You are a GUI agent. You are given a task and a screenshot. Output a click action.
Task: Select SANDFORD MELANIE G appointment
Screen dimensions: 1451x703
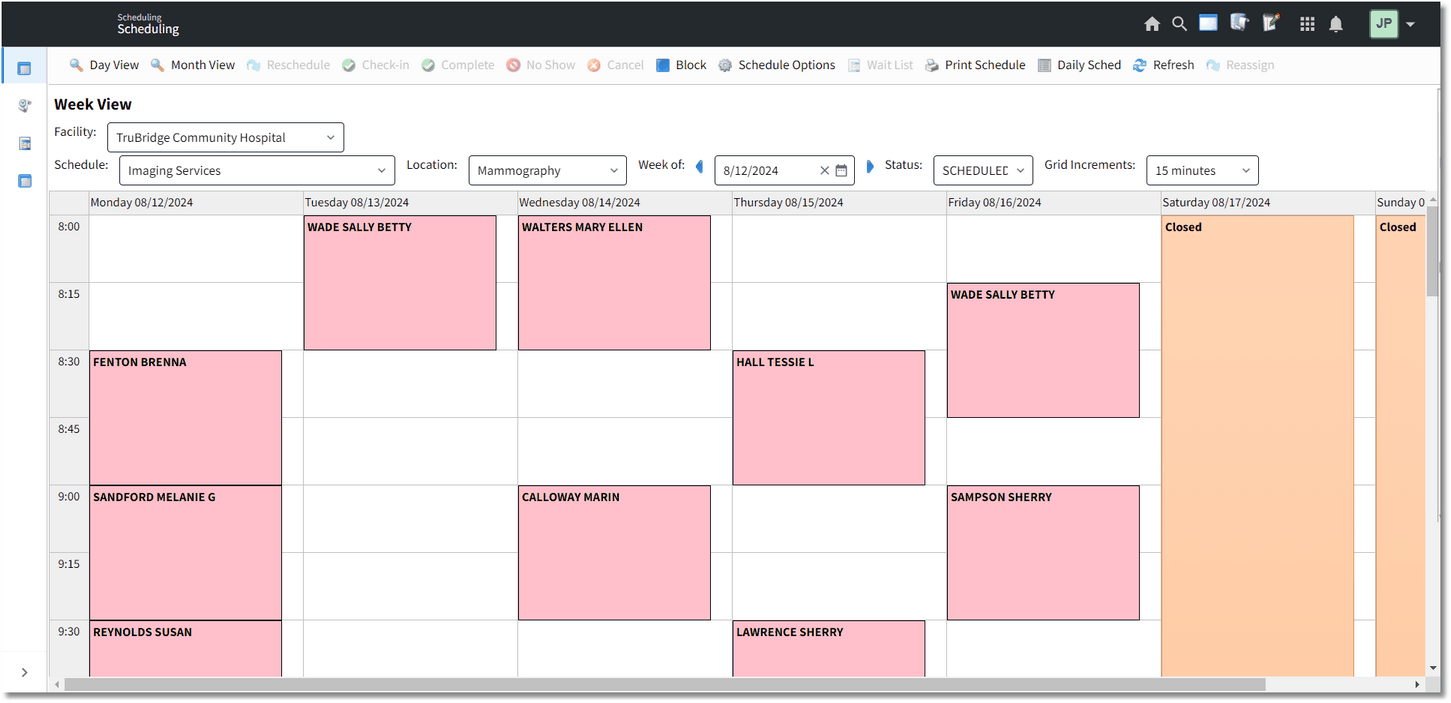(x=185, y=553)
